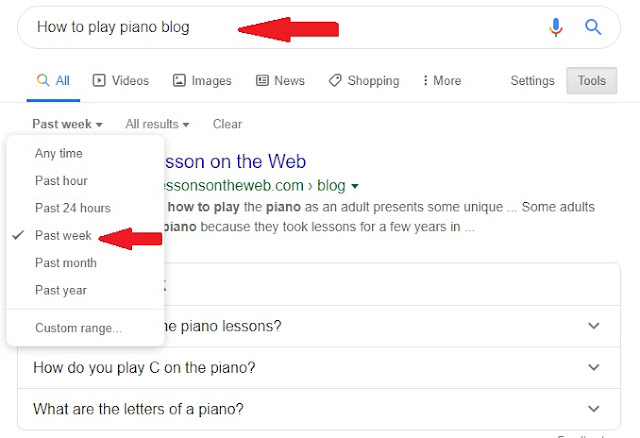Click the microphone voice search icon
Viewport: 640px width, 438px height.
pyautogui.click(x=556, y=27)
